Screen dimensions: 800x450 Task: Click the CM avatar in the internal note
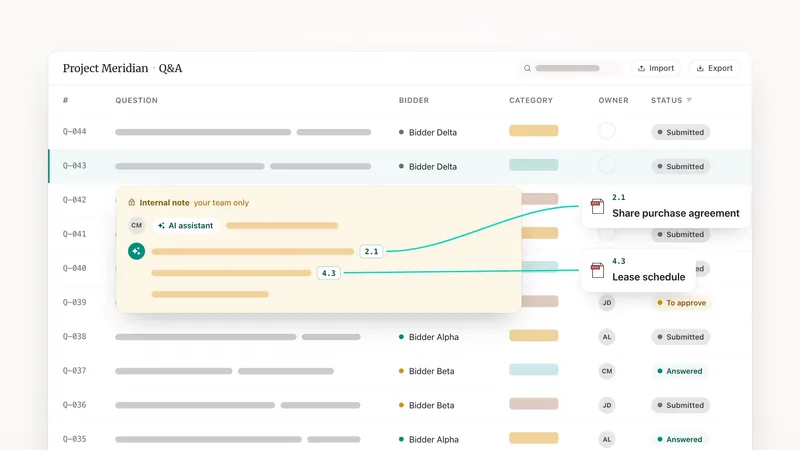click(136, 225)
